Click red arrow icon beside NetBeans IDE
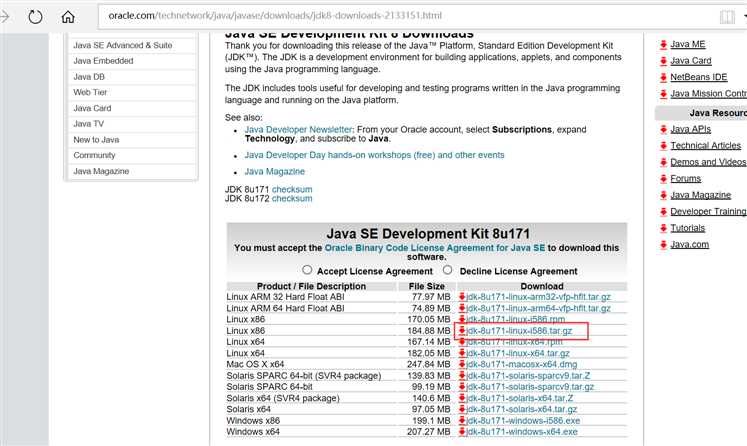The image size is (747, 446). [x=663, y=77]
